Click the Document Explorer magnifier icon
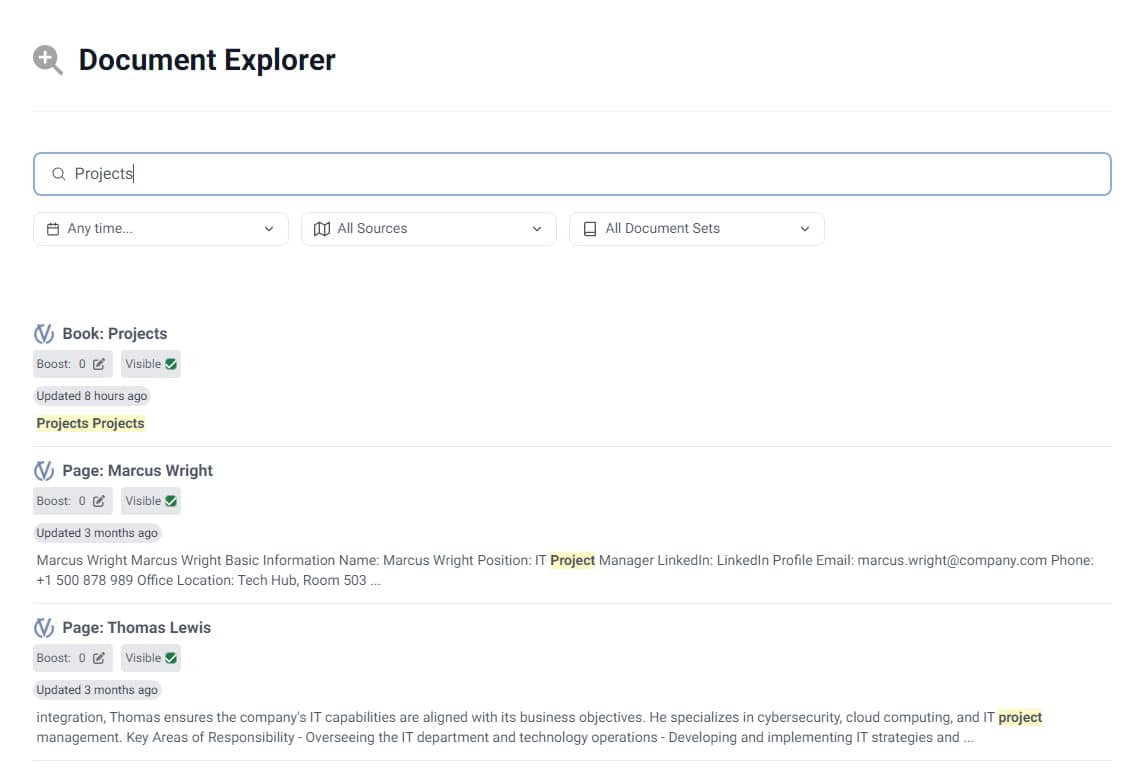1136x767 pixels. pyautogui.click(x=47, y=60)
